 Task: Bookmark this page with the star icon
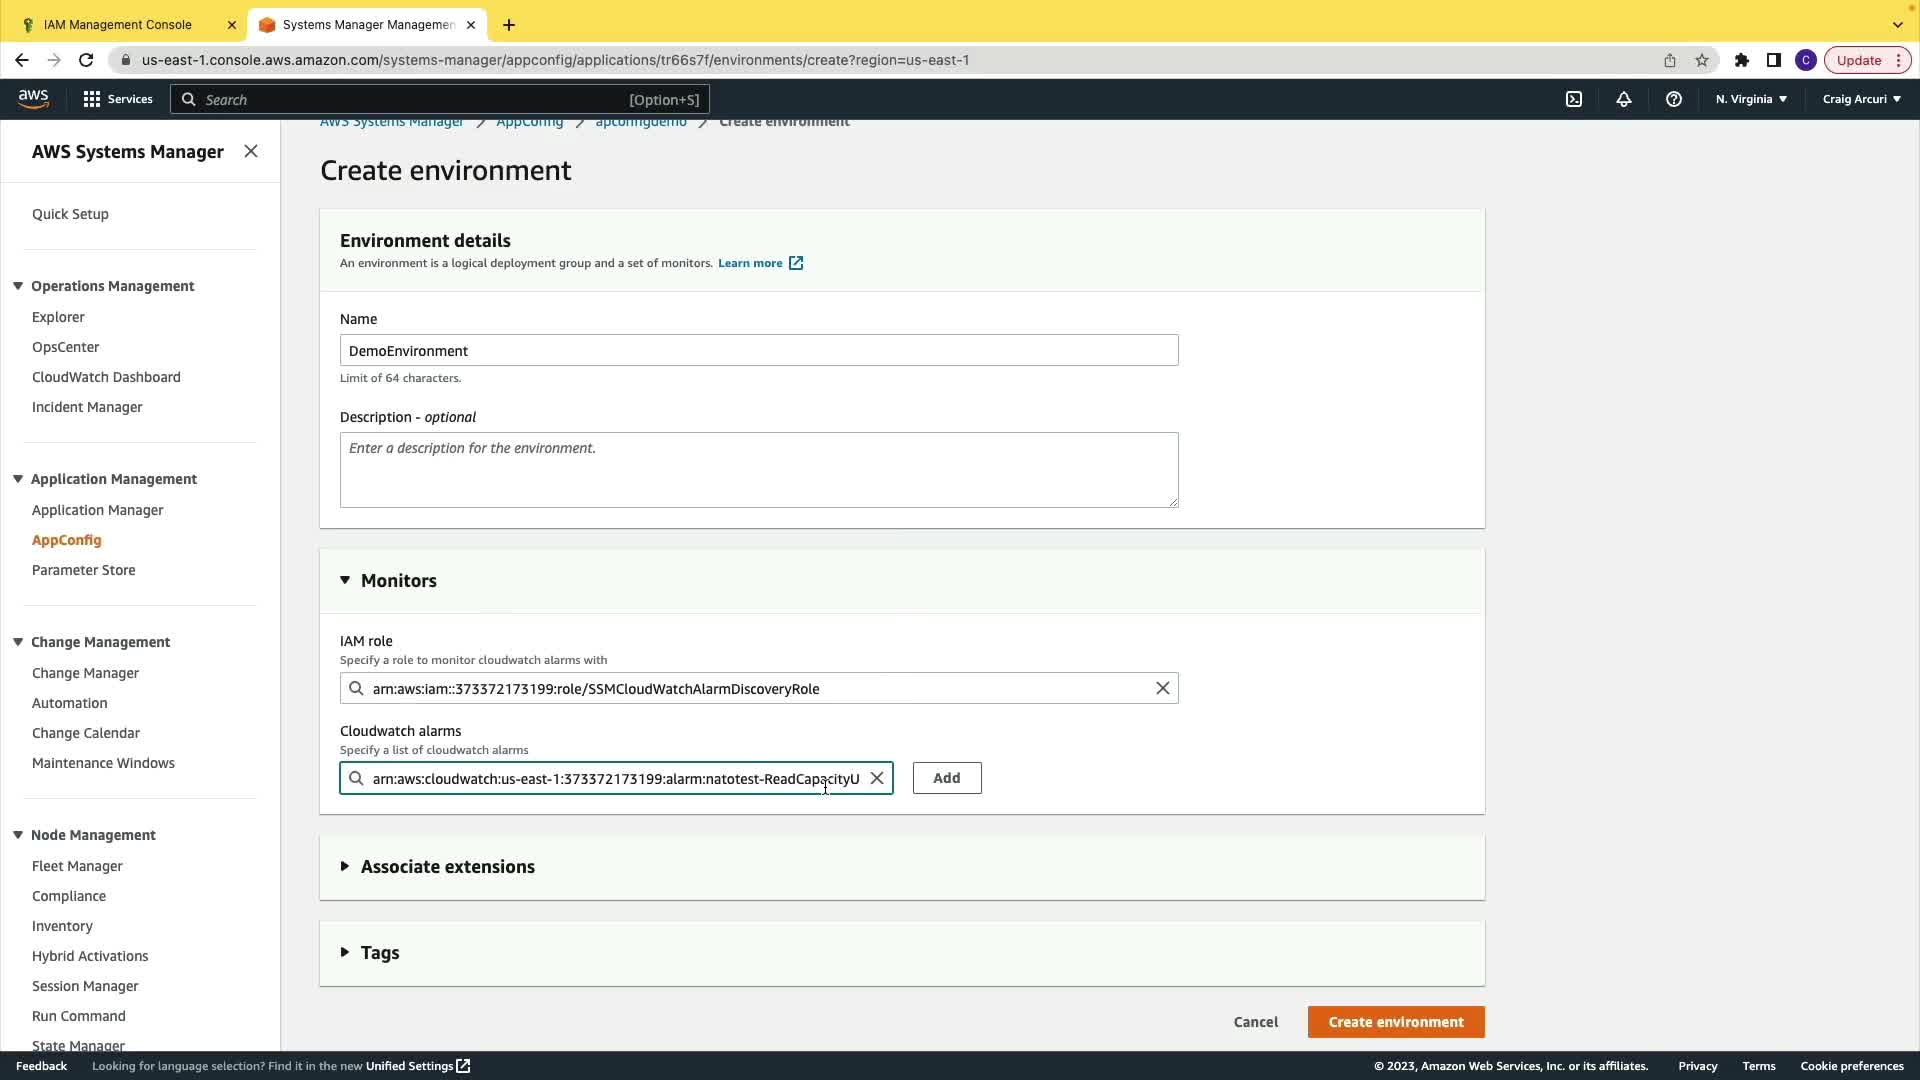(x=1702, y=60)
